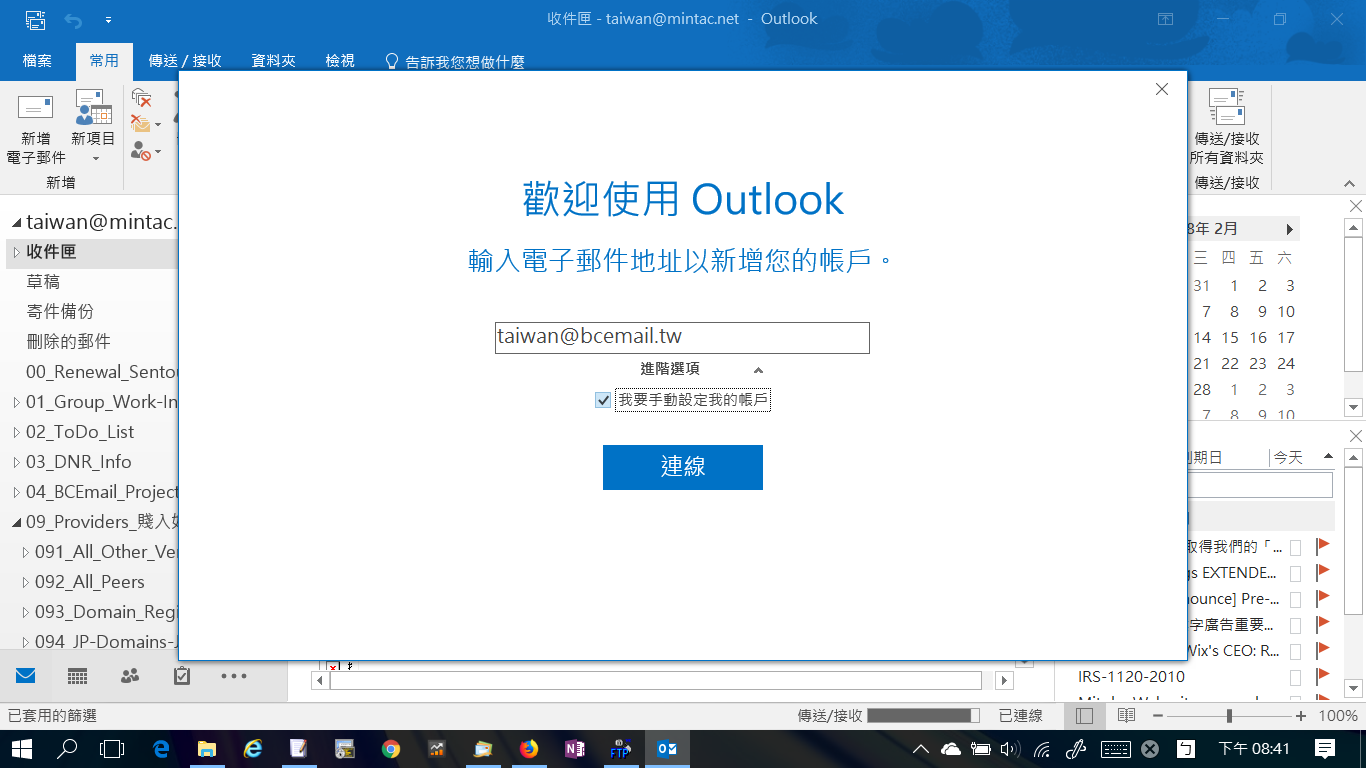Open the 檔案 (File) menu tab
This screenshot has width=1366, height=768.
point(37,61)
